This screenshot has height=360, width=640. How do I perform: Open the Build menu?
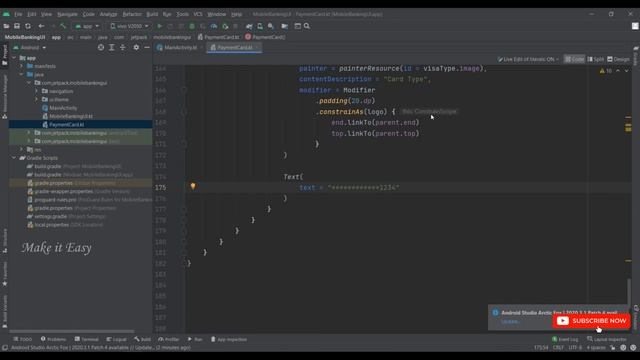pyautogui.click(x=152, y=14)
